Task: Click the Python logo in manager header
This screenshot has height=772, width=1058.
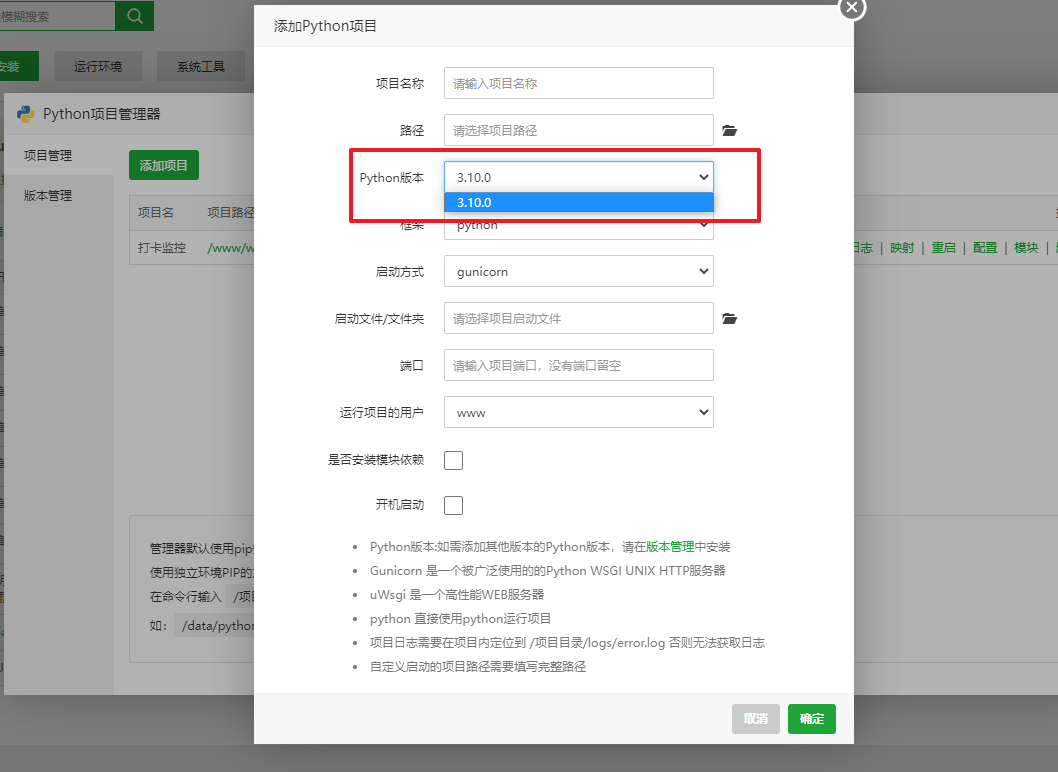Action: 26,114
